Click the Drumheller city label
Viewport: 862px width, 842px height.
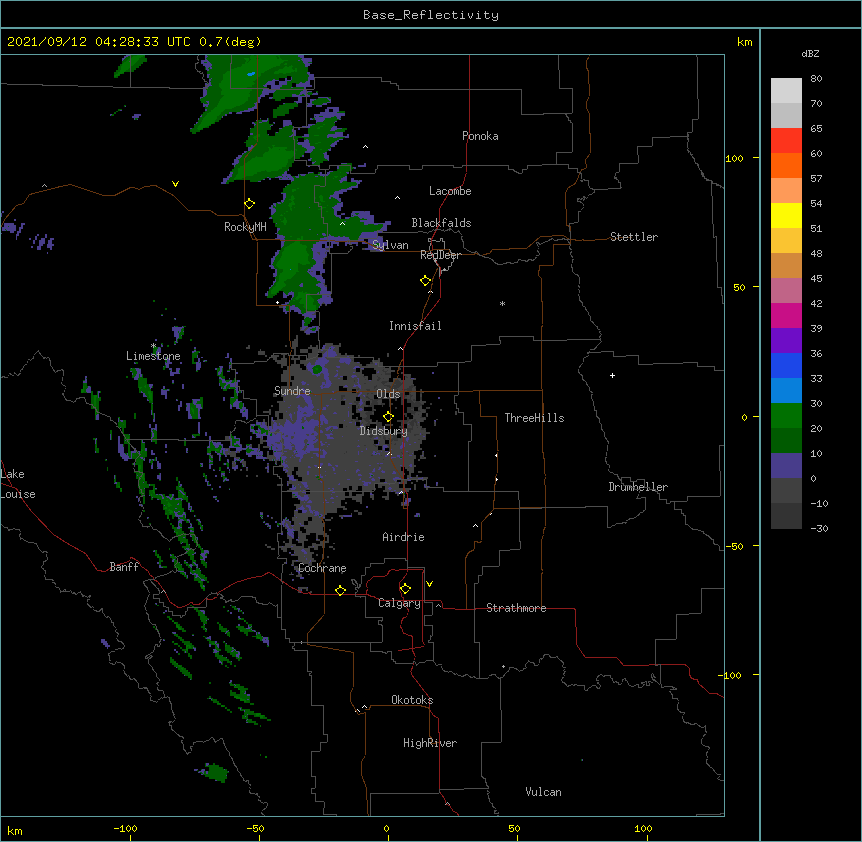tap(638, 487)
